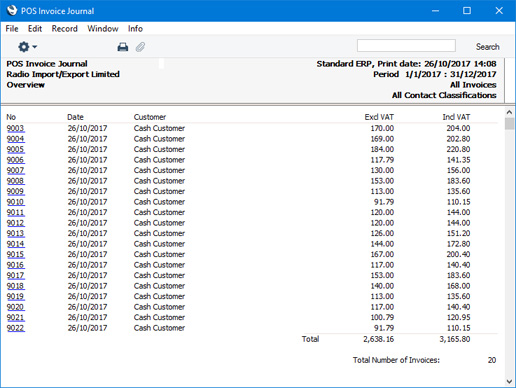Open invoice number 9012
The width and height of the screenshot is (516, 388).
click(x=16, y=223)
